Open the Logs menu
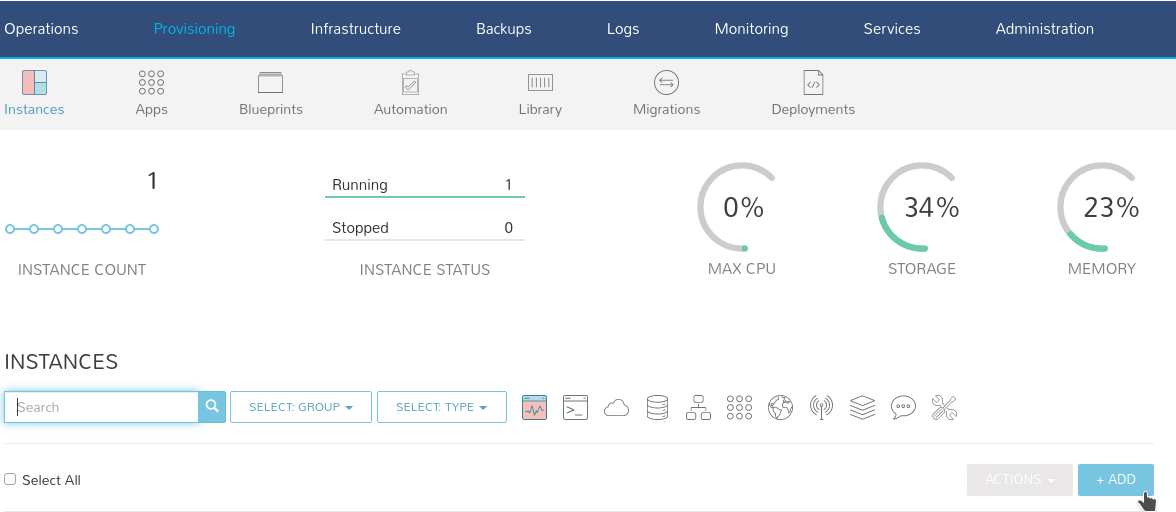1176x512 pixels. pos(623,28)
